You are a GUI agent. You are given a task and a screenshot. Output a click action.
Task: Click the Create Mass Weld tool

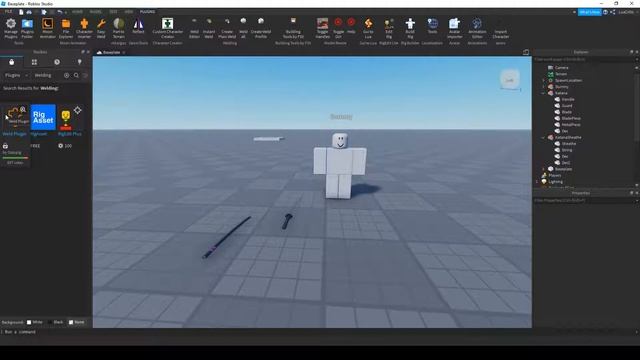(x=227, y=28)
